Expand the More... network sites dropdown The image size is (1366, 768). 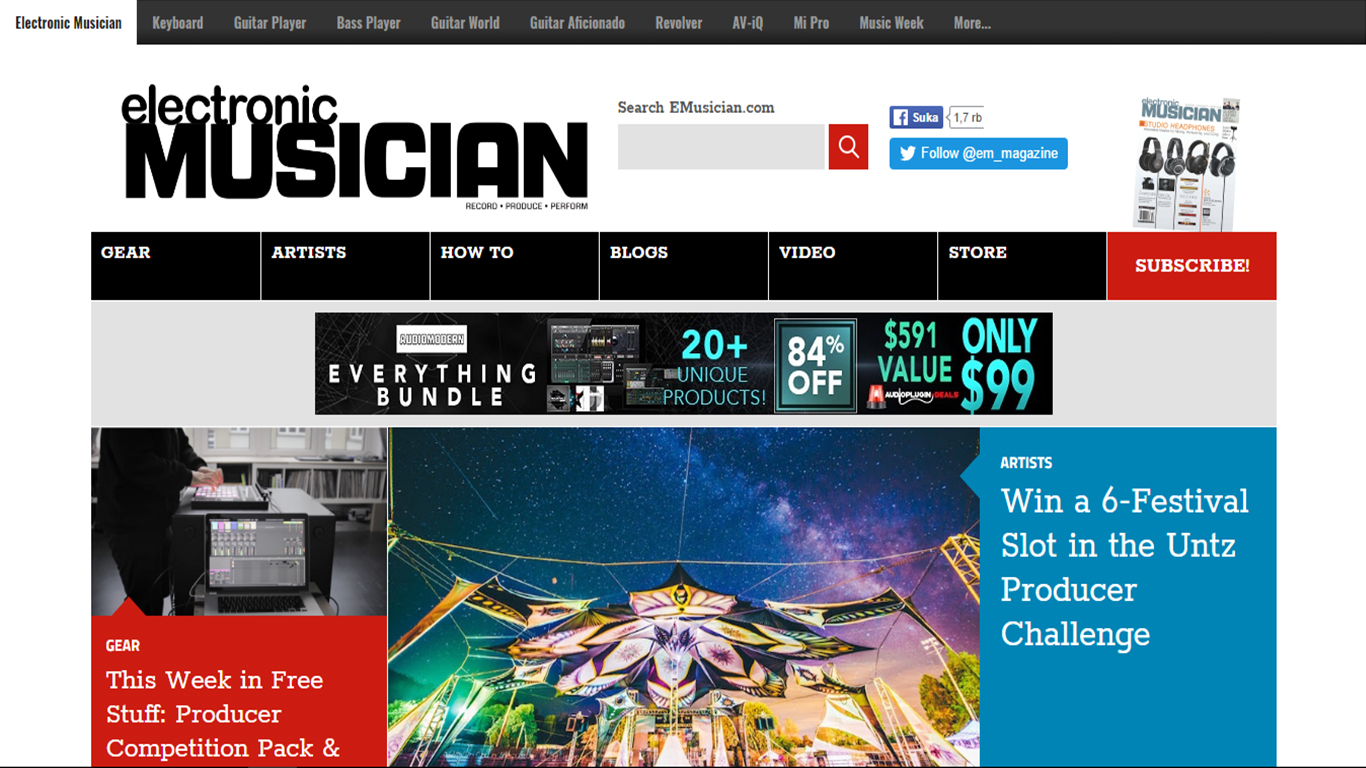(x=972, y=22)
